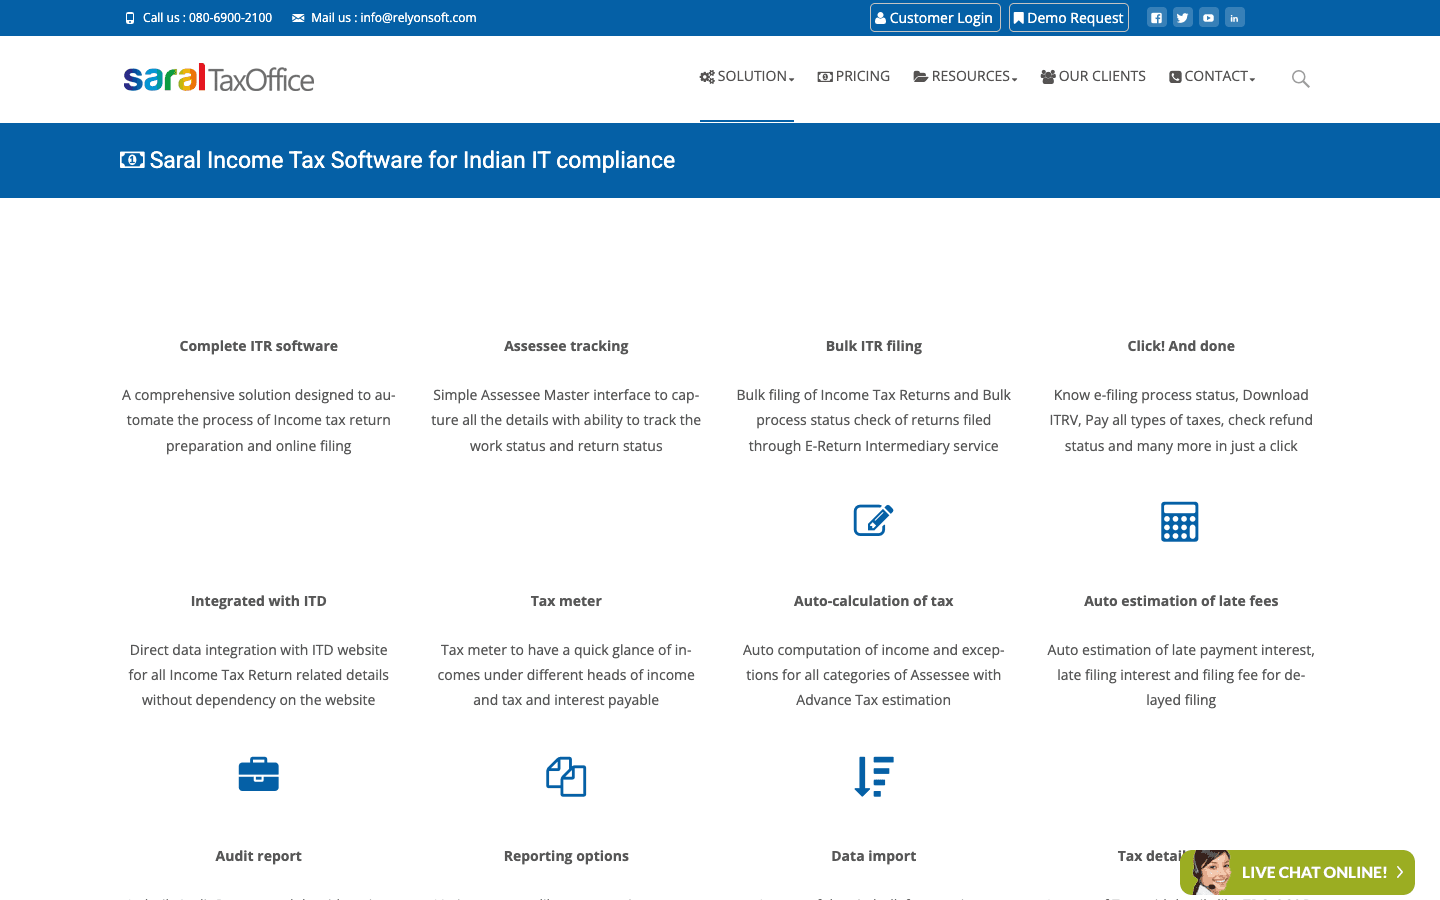
Task: Click the Audit report briefcase icon
Action: [x=259, y=774]
